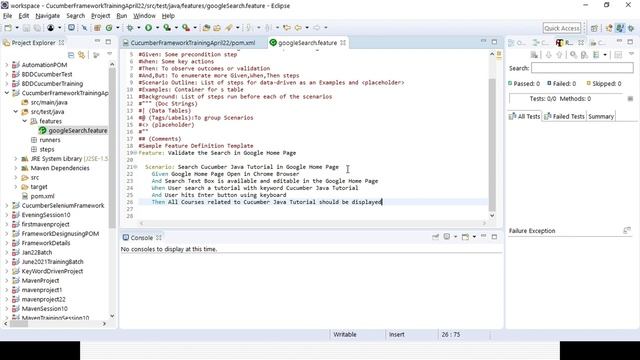Select the Failed Tests tab
The height and width of the screenshot is (360, 640).
(565, 116)
